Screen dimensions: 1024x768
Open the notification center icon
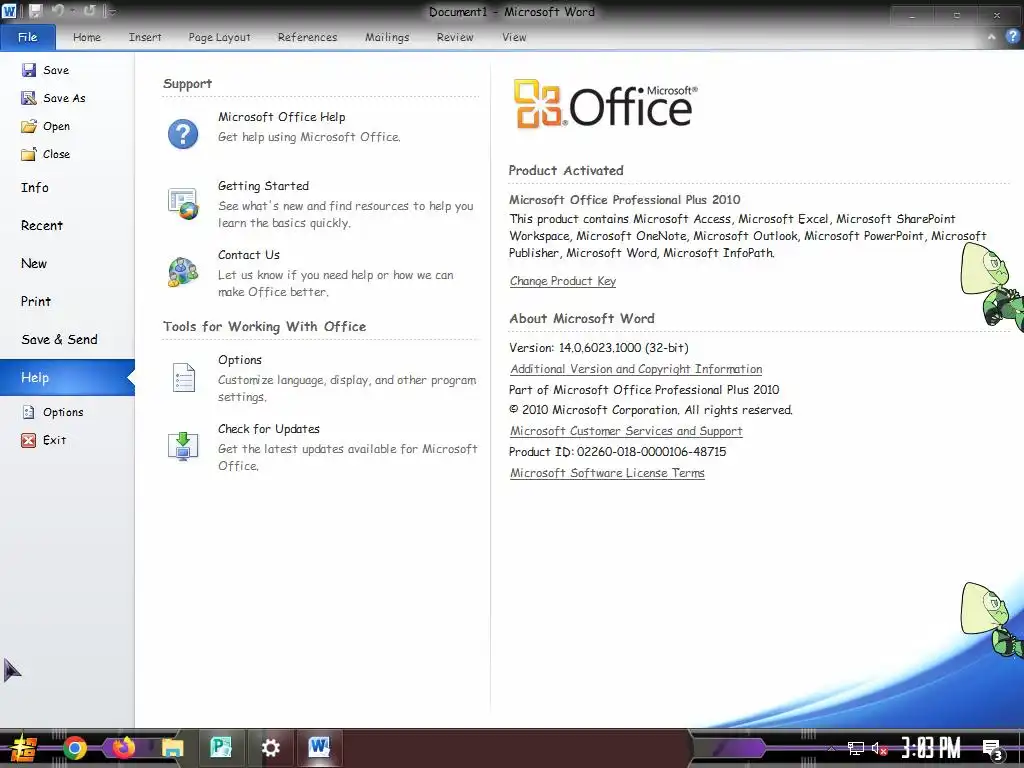tap(993, 750)
